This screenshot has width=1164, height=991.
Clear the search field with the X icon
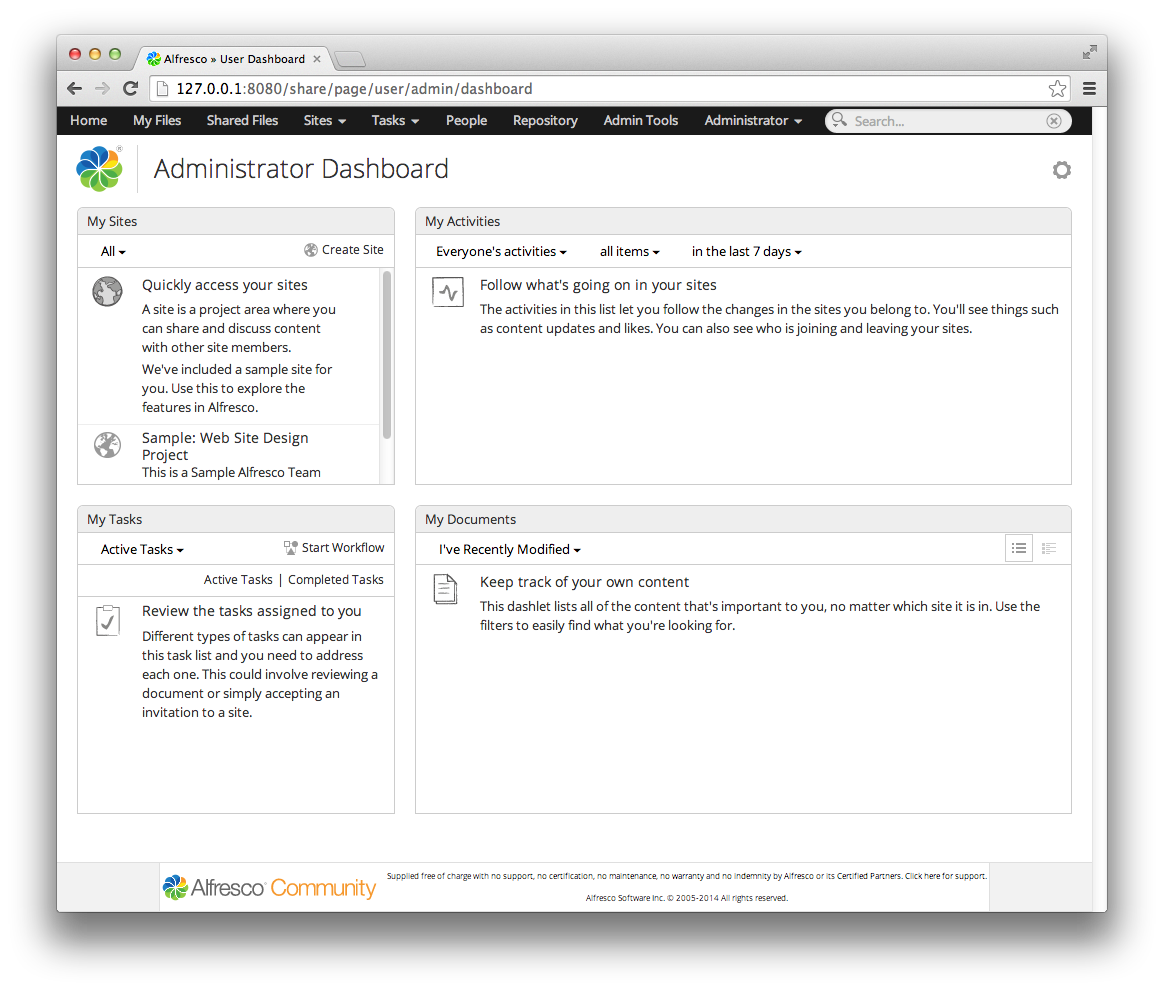pos(1053,120)
